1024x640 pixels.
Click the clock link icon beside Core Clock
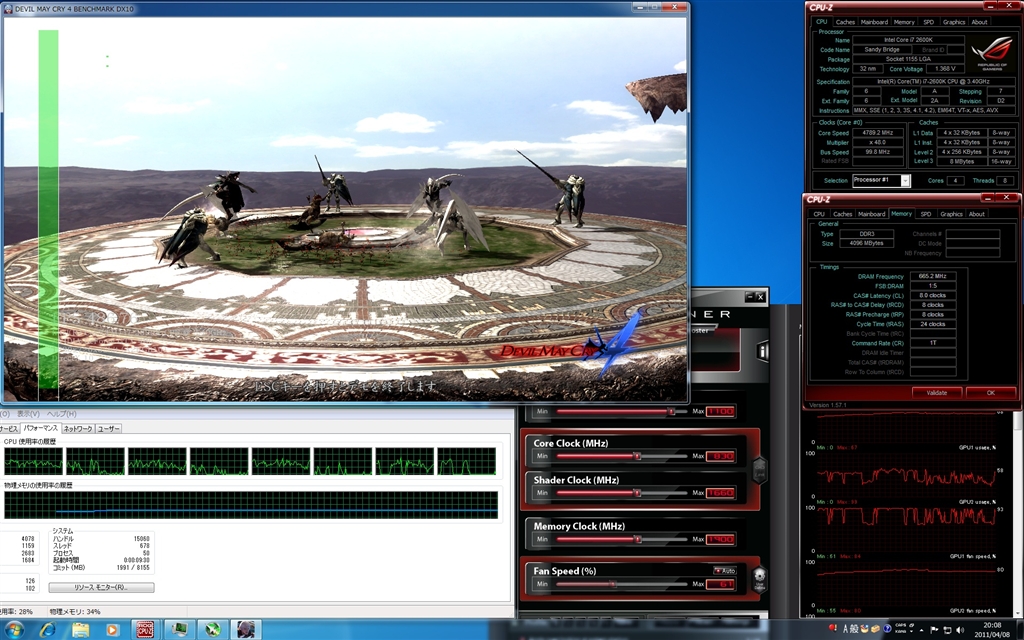pos(759,469)
